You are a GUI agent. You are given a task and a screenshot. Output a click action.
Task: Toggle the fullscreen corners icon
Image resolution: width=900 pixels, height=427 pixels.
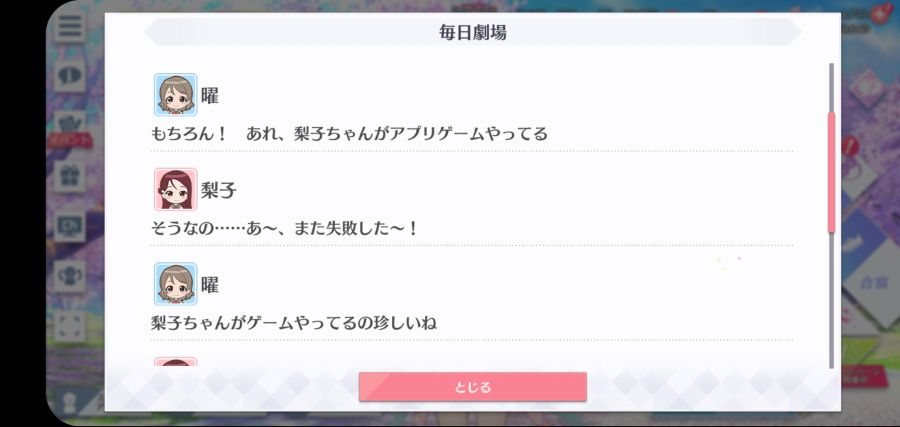click(x=69, y=325)
